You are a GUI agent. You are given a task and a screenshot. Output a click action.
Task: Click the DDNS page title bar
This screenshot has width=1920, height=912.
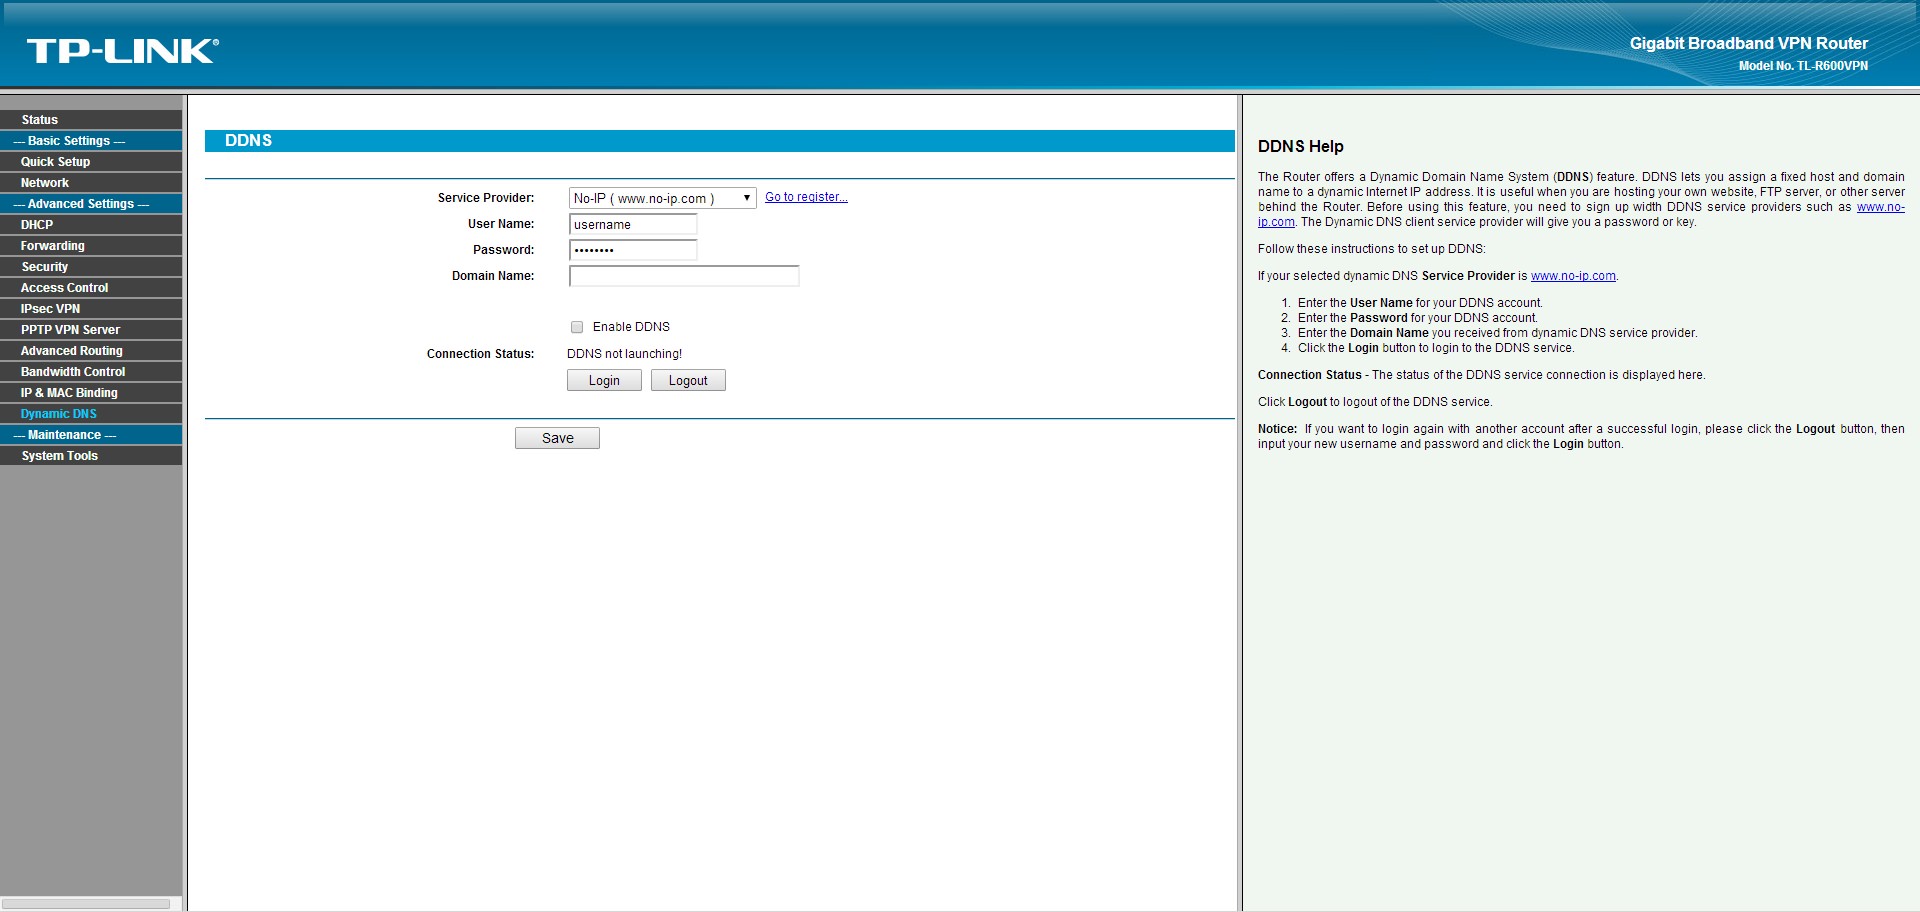coord(719,141)
